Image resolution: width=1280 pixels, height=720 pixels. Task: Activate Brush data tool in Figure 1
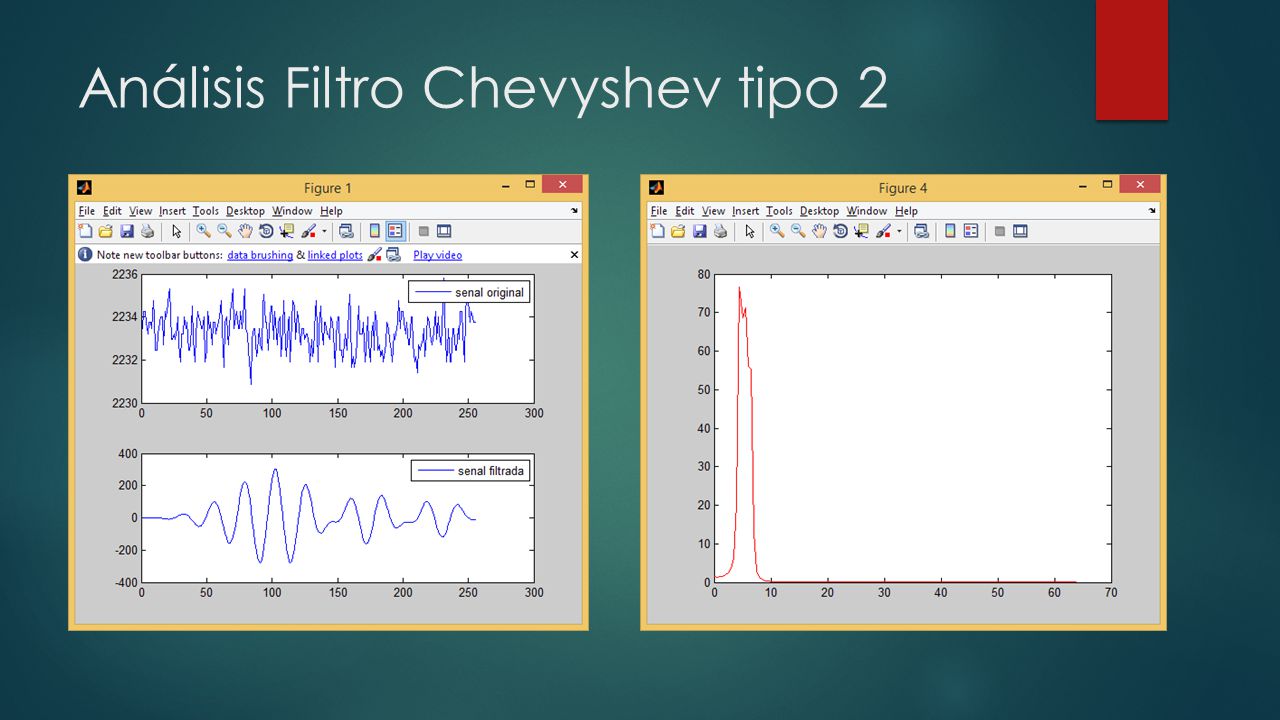(308, 231)
